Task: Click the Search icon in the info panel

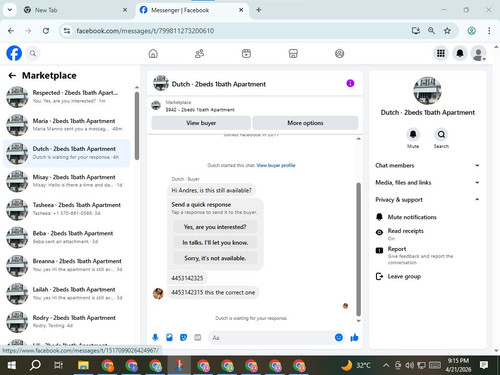Action: (441, 134)
